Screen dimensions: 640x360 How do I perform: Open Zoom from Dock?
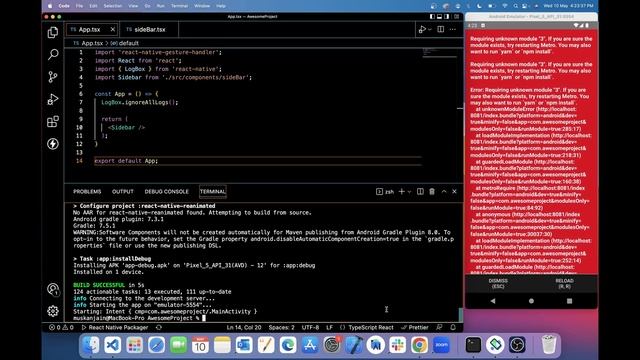[441, 345]
